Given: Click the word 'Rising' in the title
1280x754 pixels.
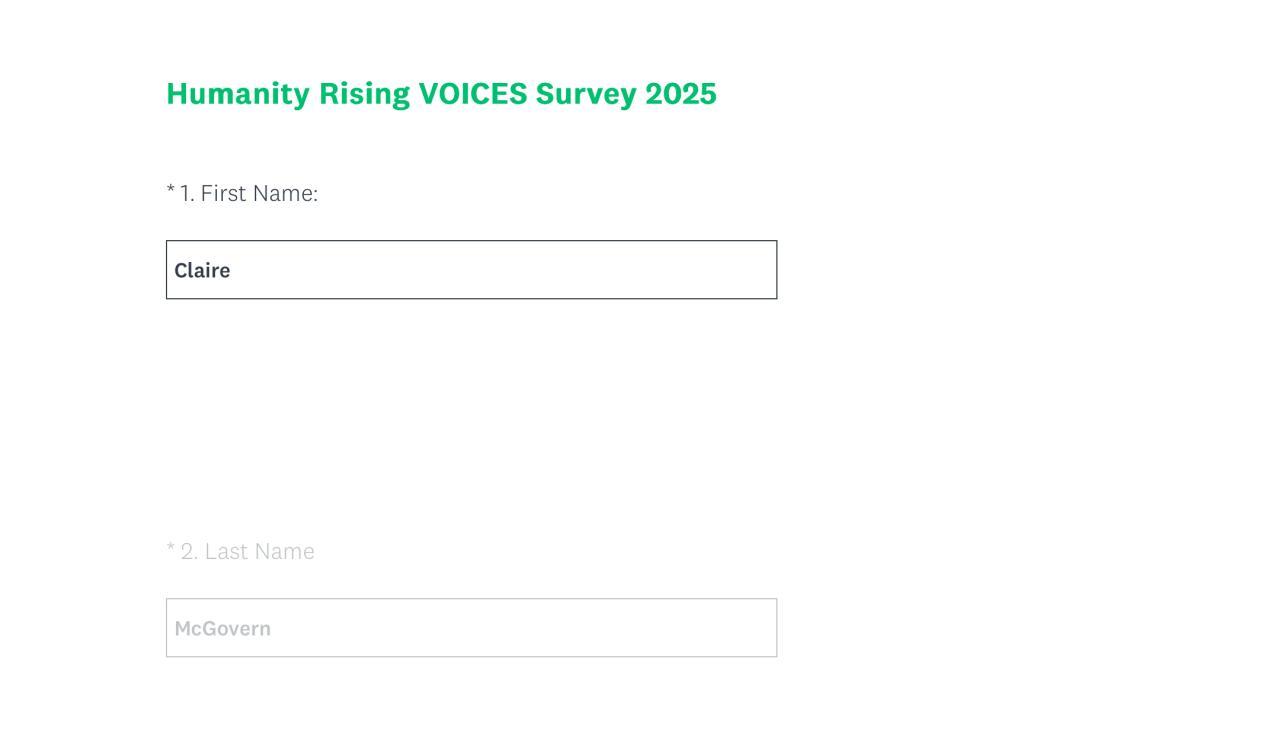Looking at the screenshot, I should pos(364,94).
